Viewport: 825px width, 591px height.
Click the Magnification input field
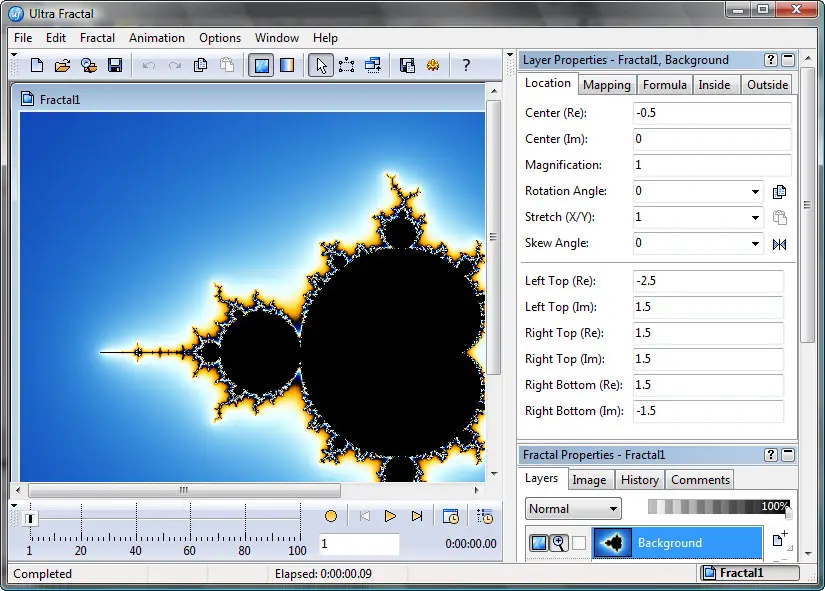click(x=712, y=165)
